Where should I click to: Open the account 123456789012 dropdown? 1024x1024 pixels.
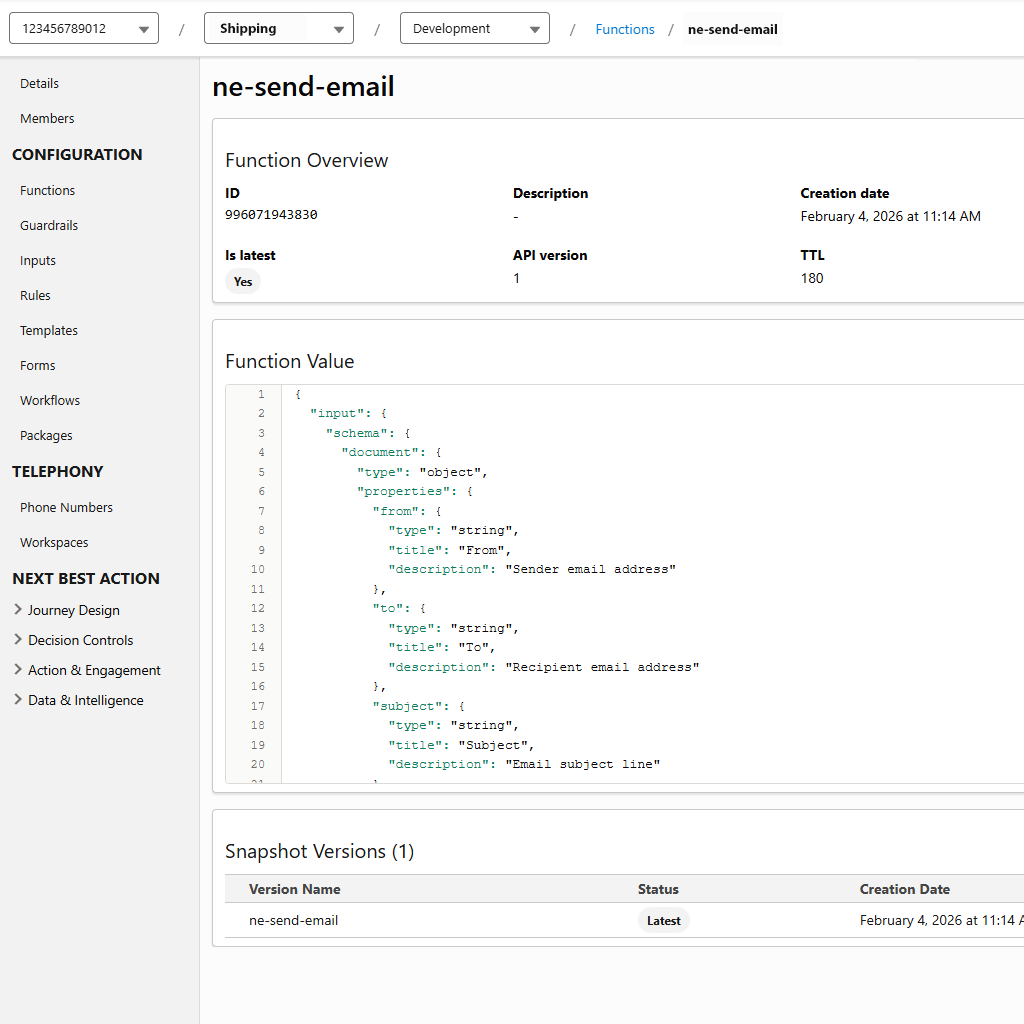[84, 29]
